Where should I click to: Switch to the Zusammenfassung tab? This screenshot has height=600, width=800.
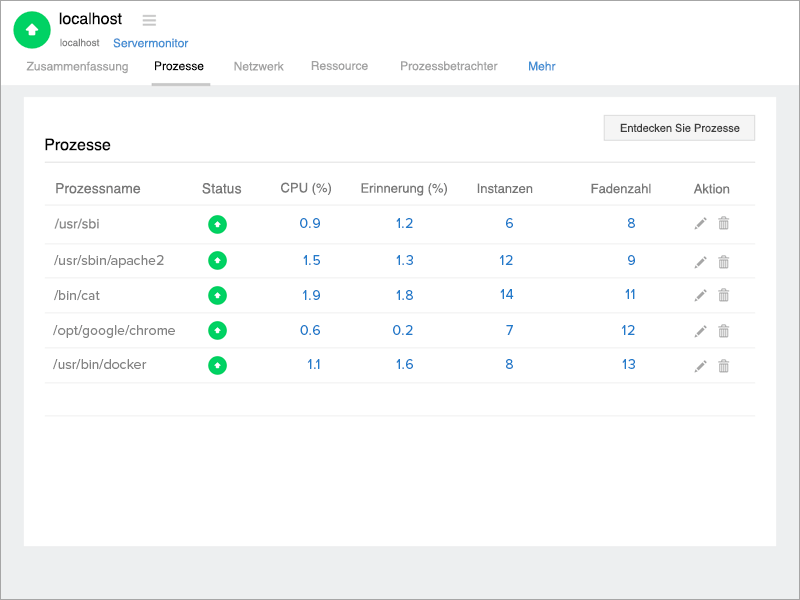(77, 66)
